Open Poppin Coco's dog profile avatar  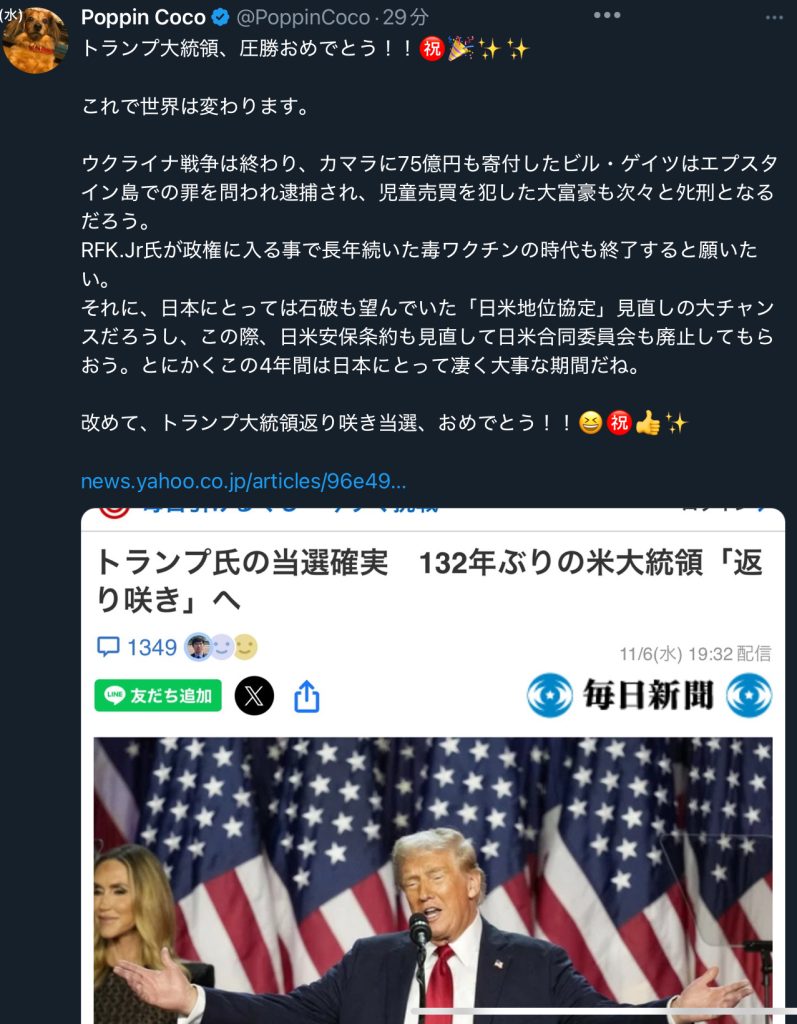point(35,40)
